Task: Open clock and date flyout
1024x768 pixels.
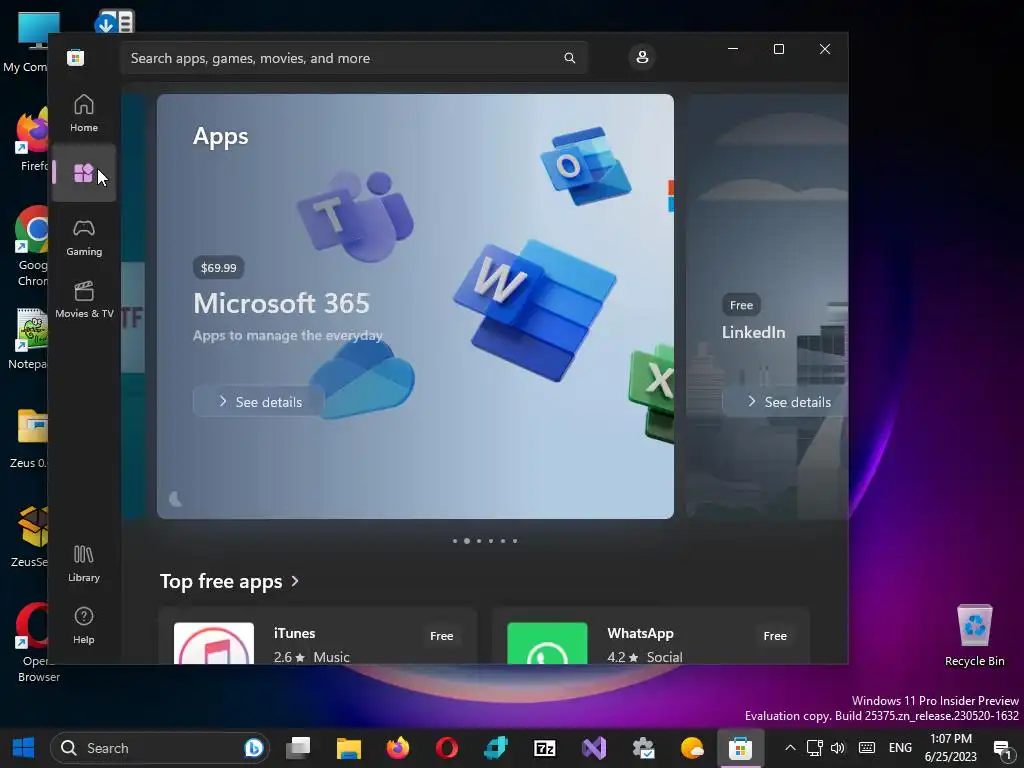Action: (951, 748)
